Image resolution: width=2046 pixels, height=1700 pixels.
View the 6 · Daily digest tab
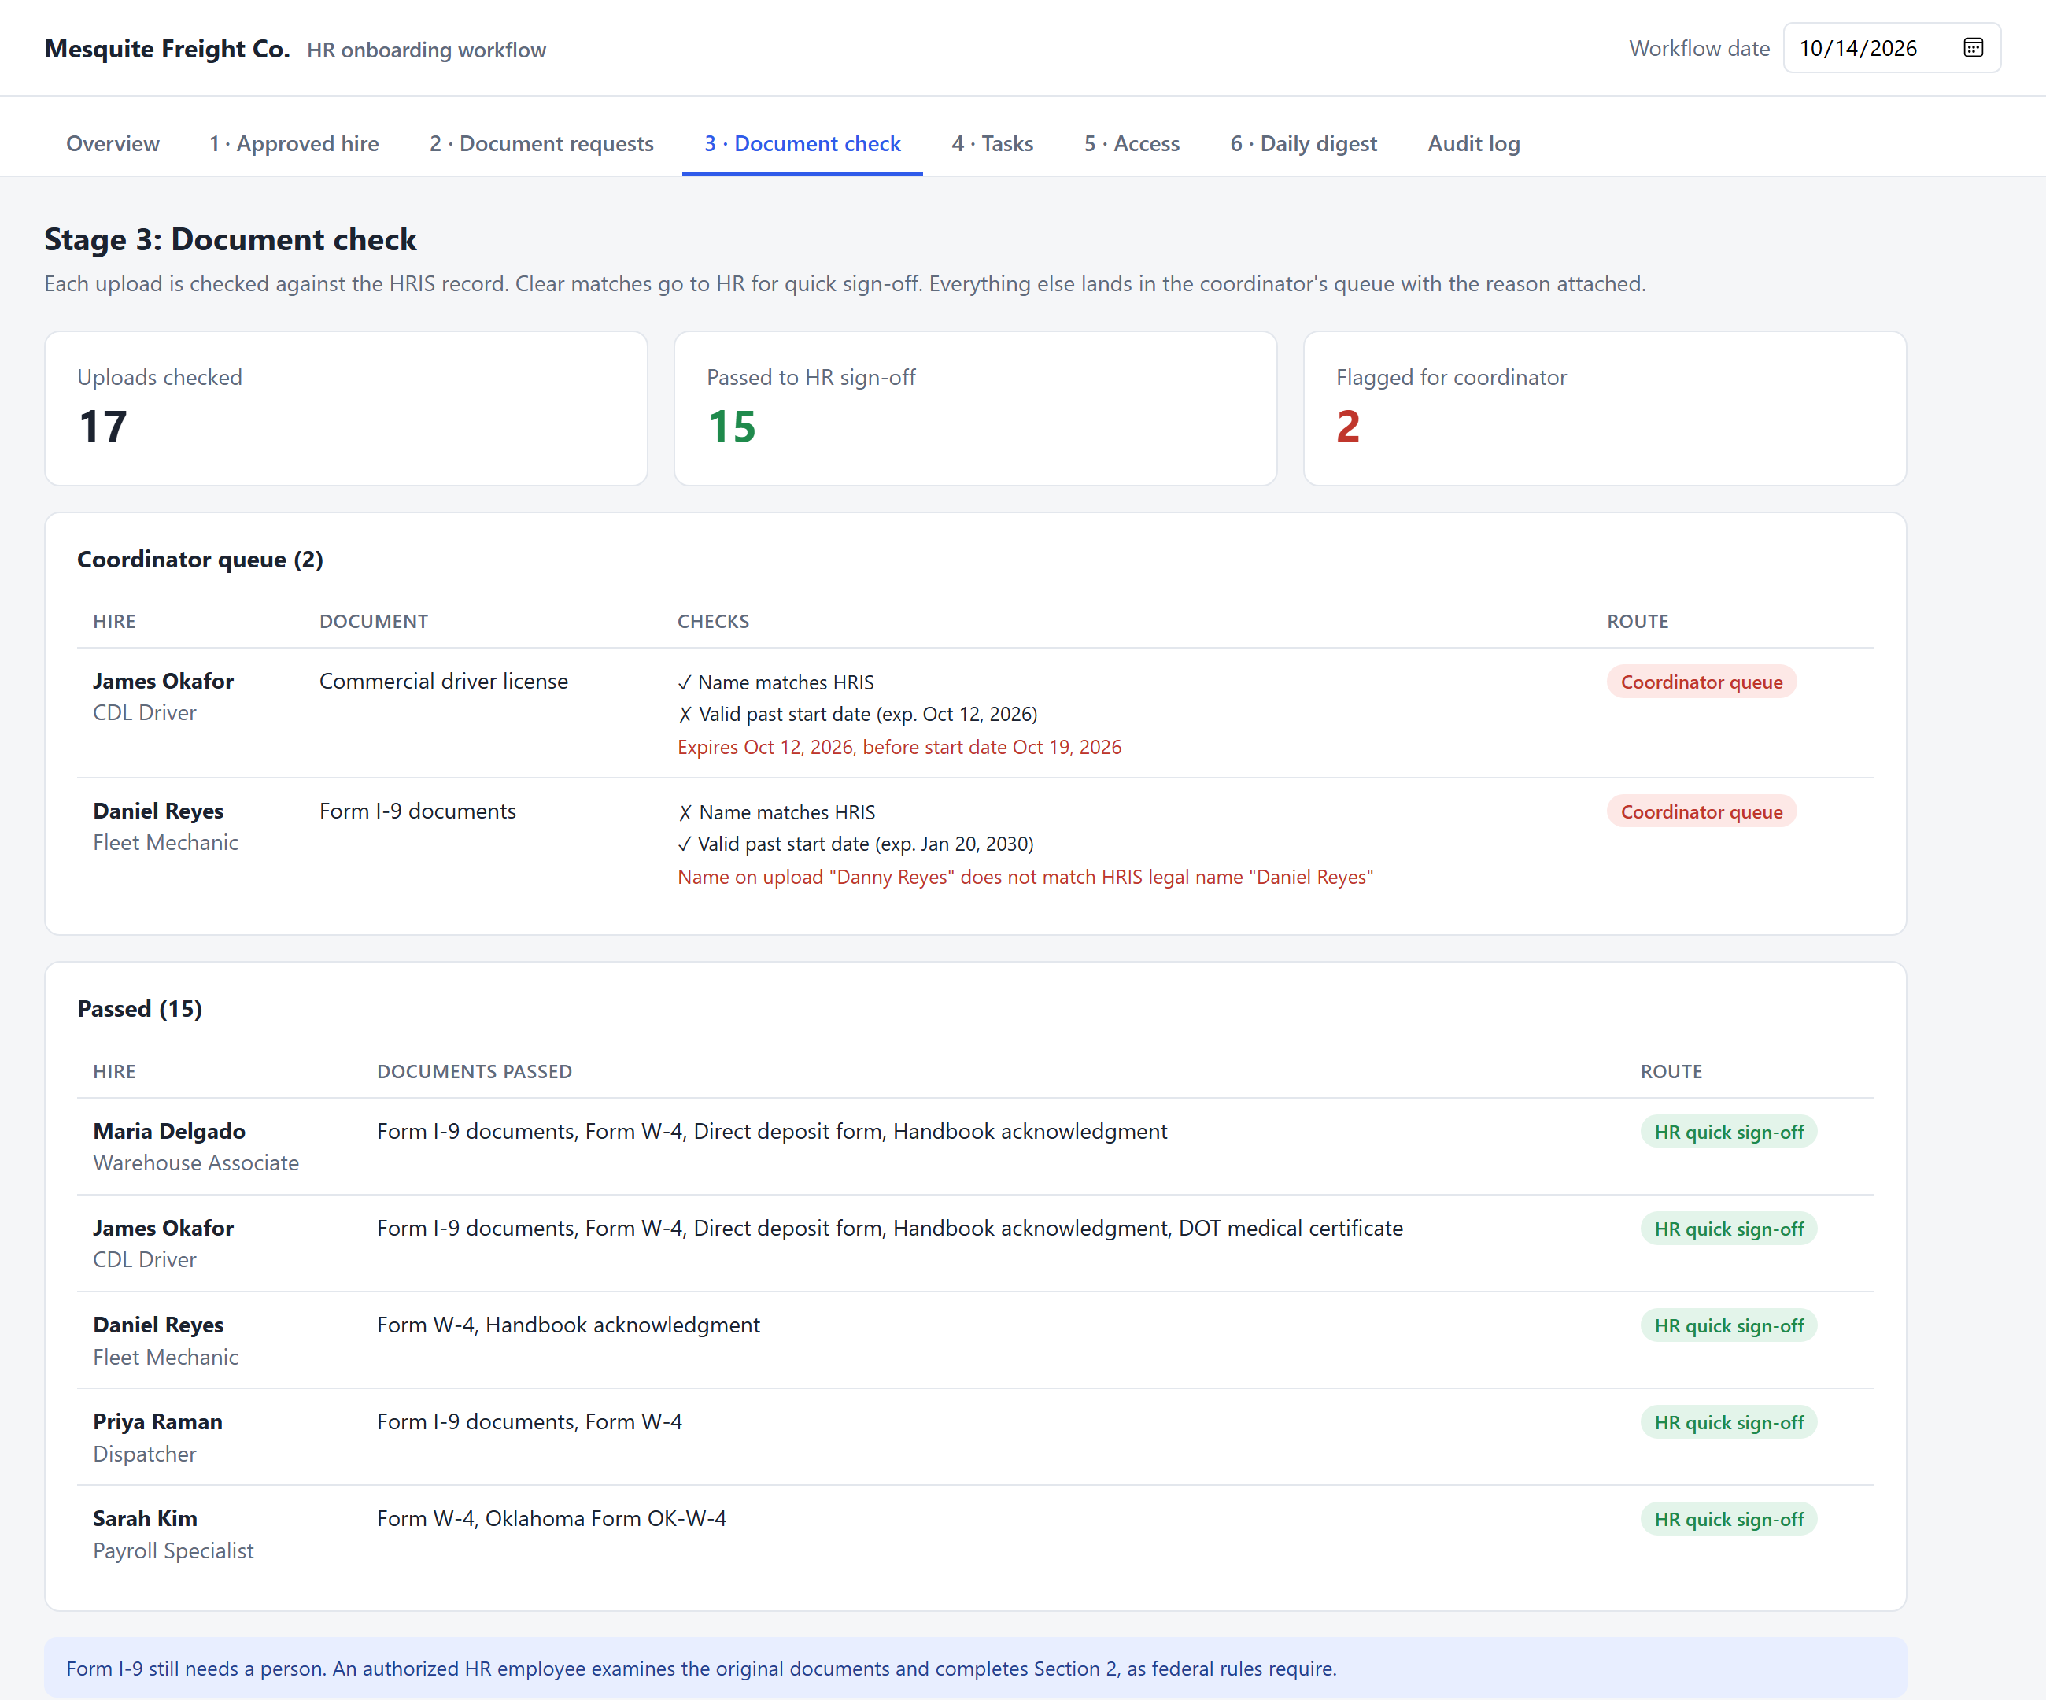[1303, 143]
